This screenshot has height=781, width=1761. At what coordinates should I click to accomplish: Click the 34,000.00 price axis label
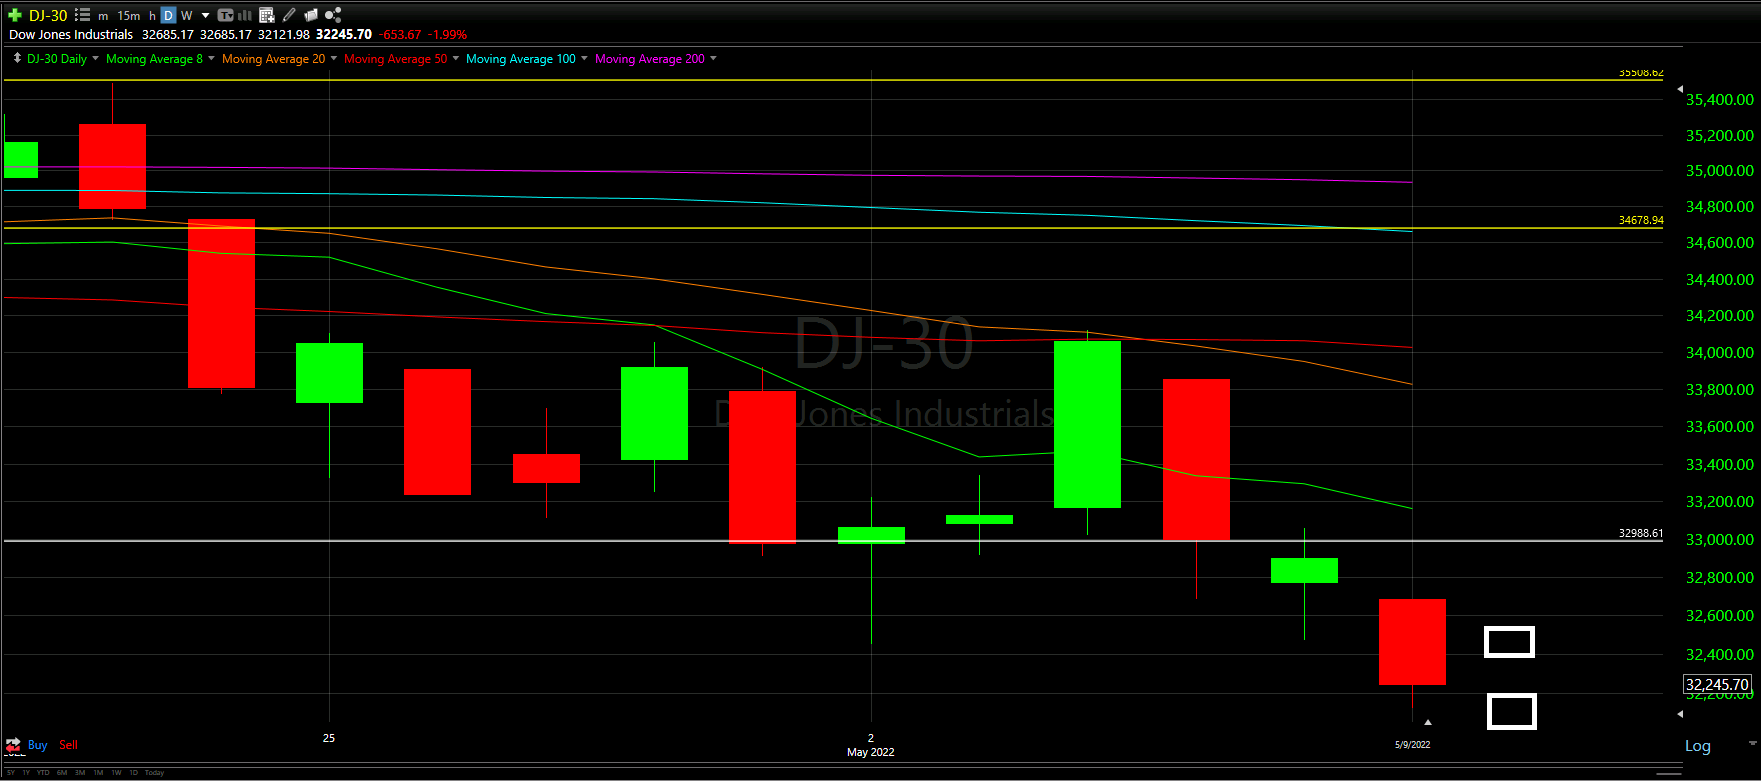pyautogui.click(x=1720, y=353)
